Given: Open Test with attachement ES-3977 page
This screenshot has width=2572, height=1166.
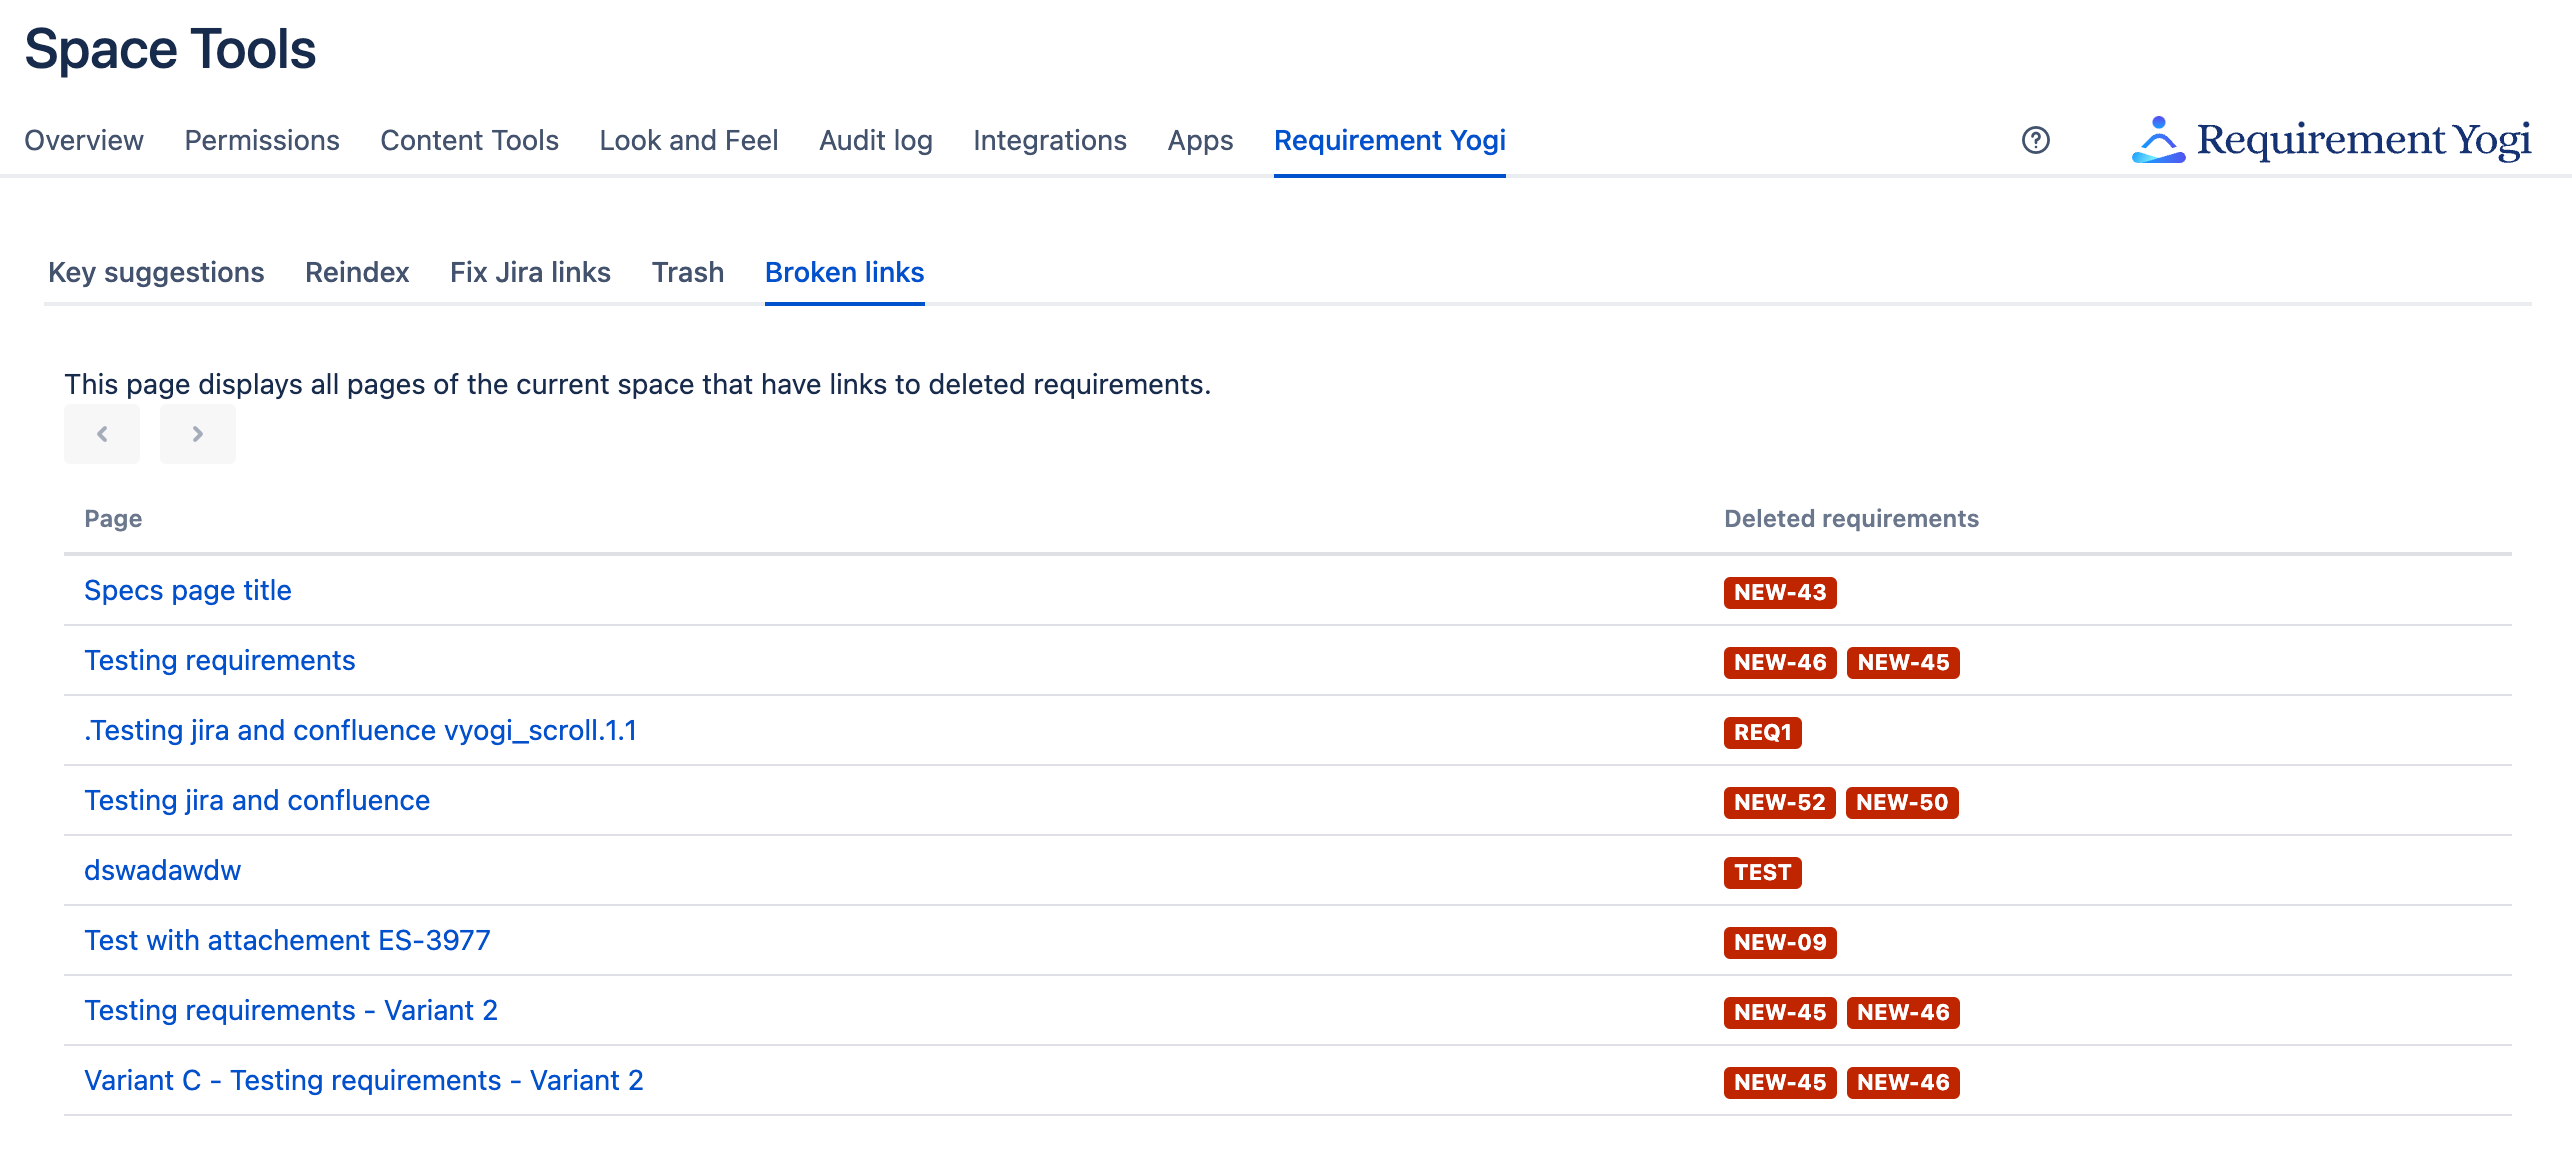Looking at the screenshot, I should (287, 940).
